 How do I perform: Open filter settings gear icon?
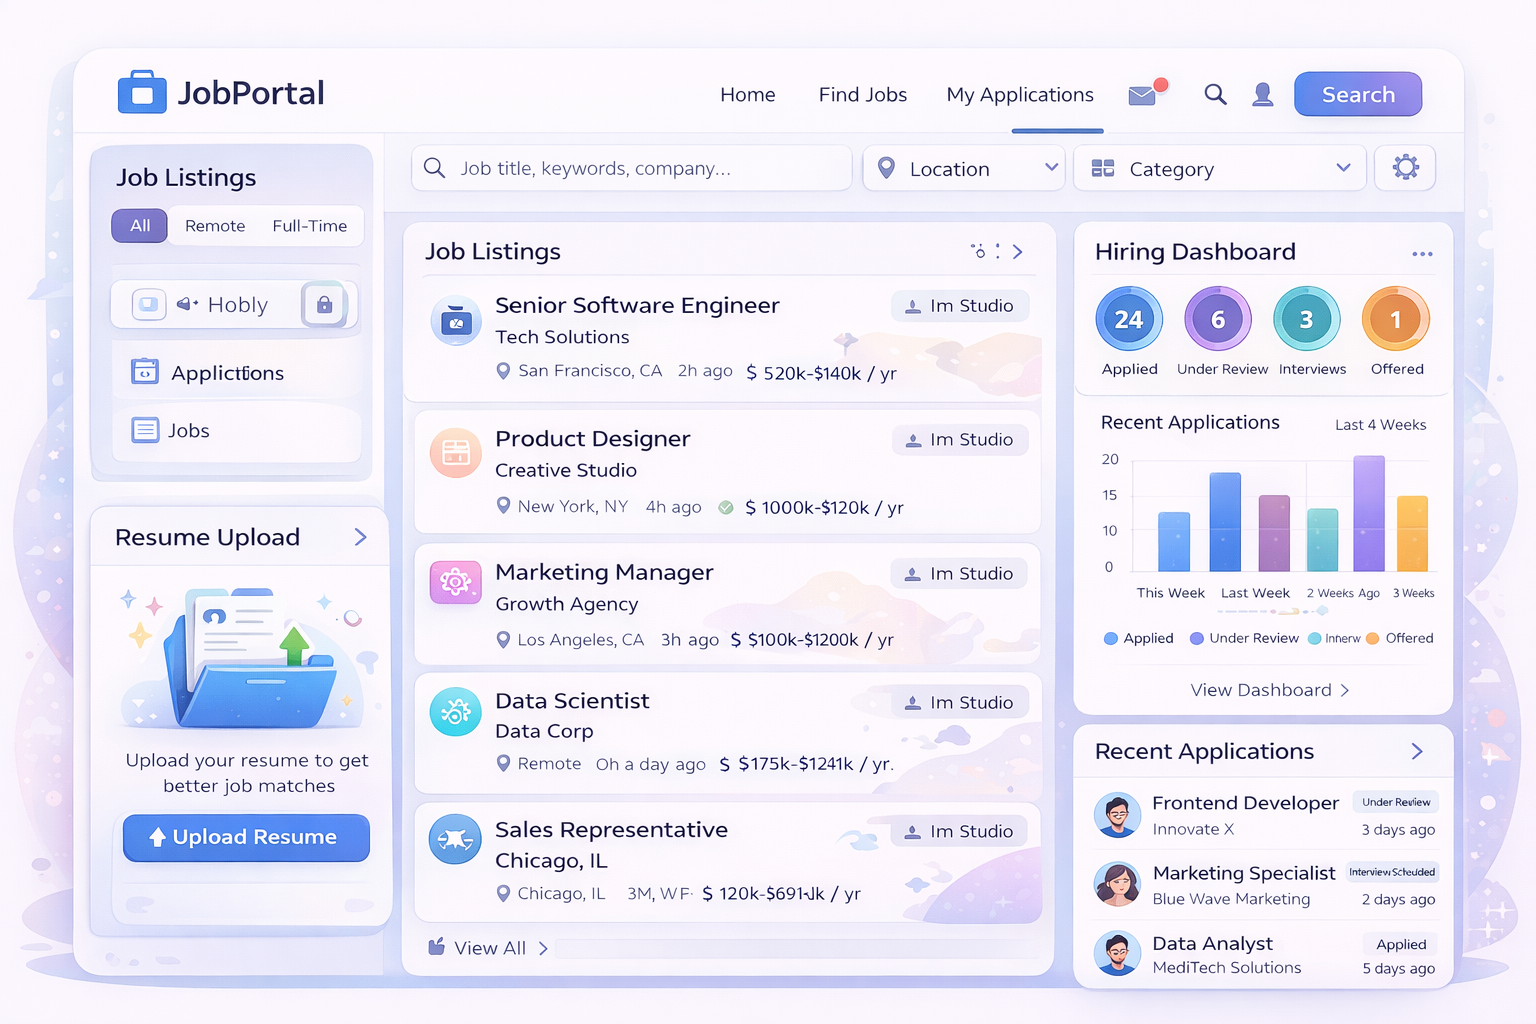1405,168
